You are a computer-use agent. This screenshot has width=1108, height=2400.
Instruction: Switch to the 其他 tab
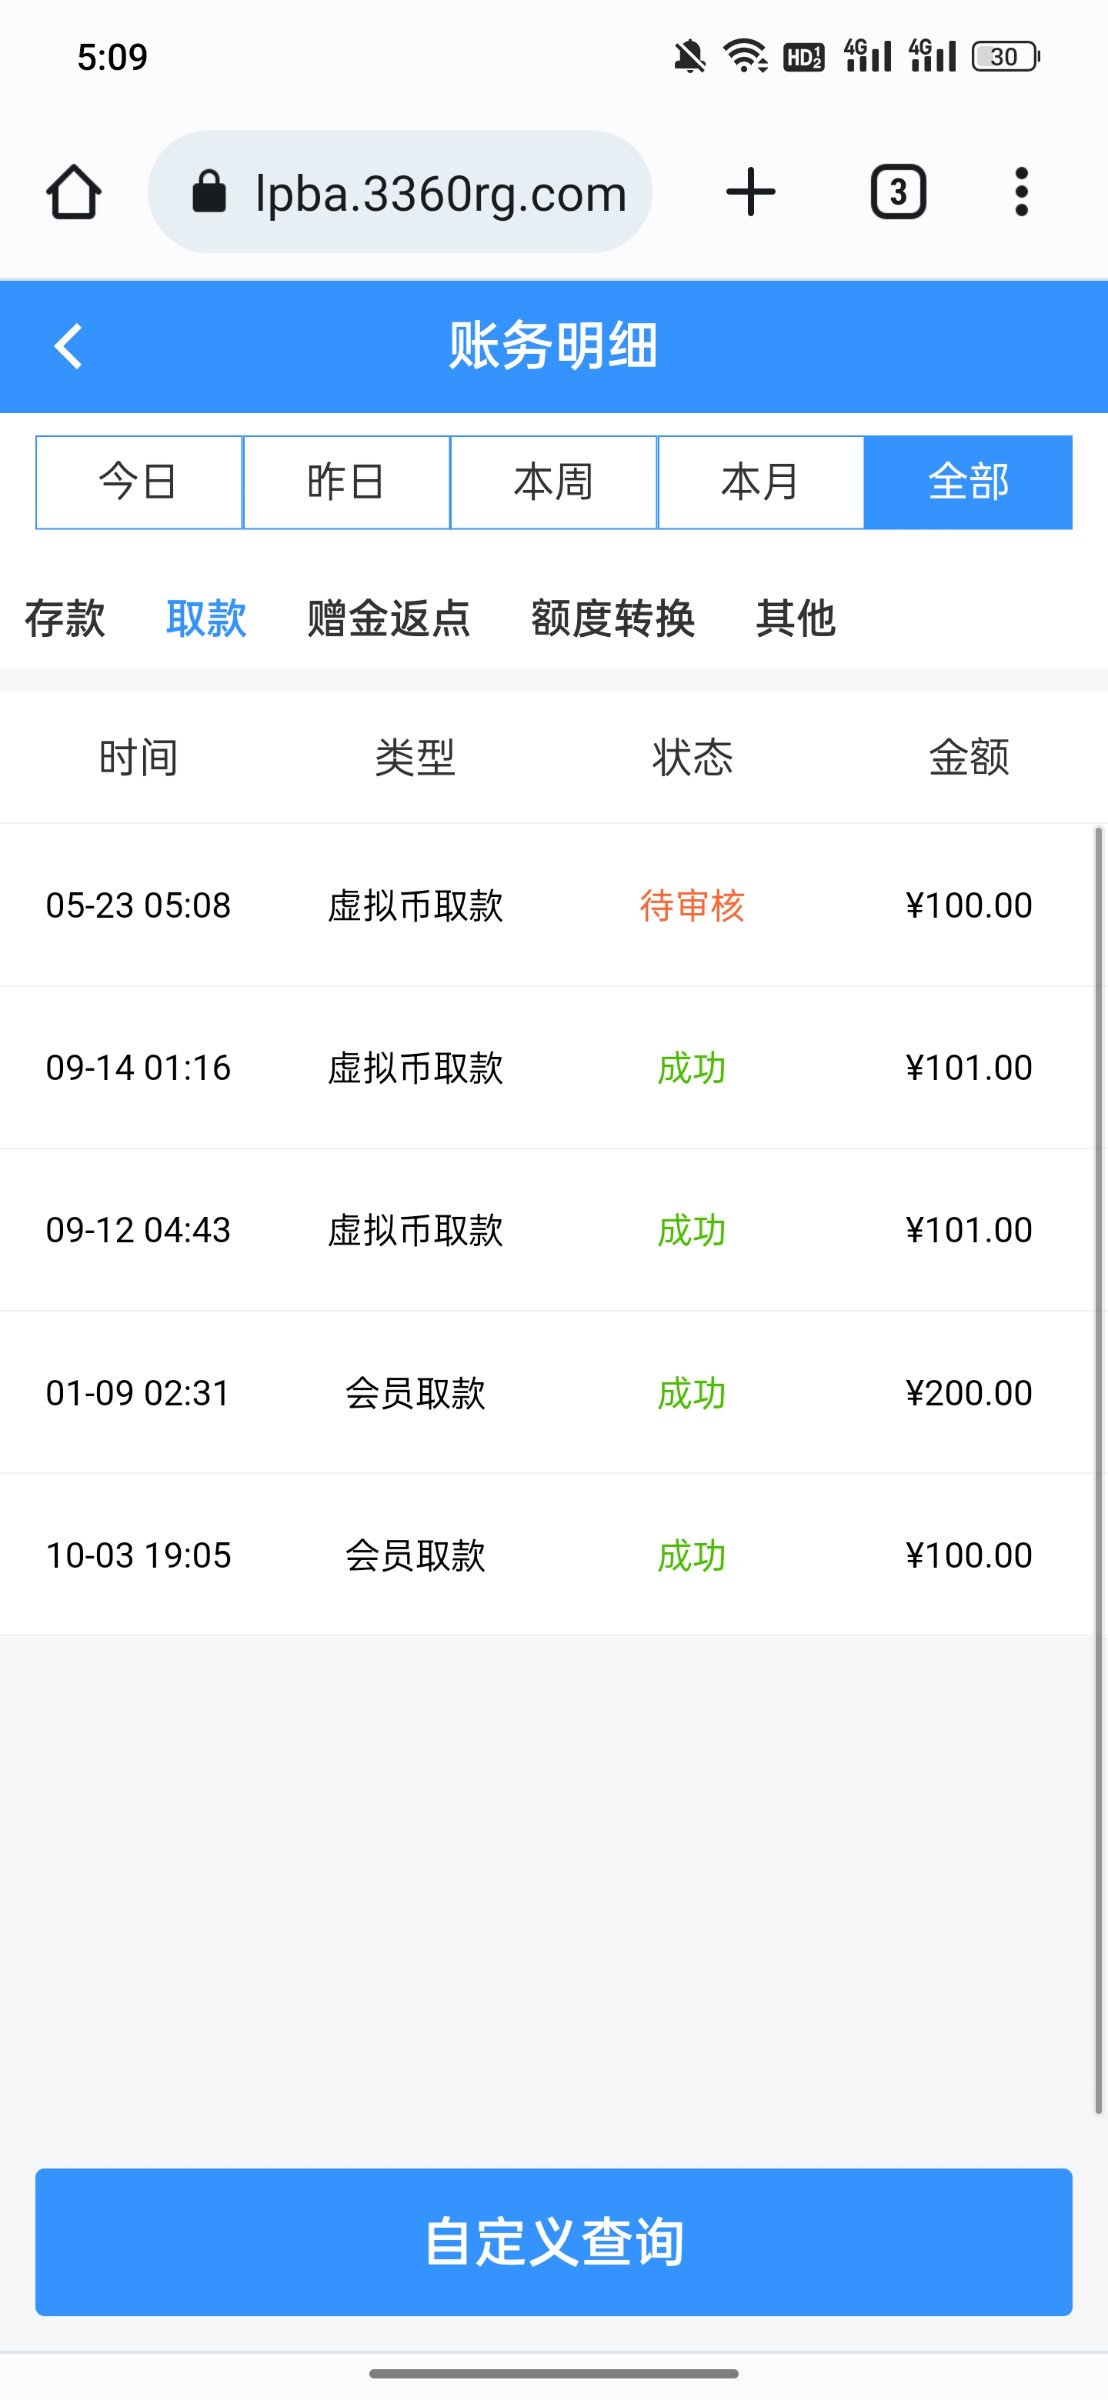[795, 618]
